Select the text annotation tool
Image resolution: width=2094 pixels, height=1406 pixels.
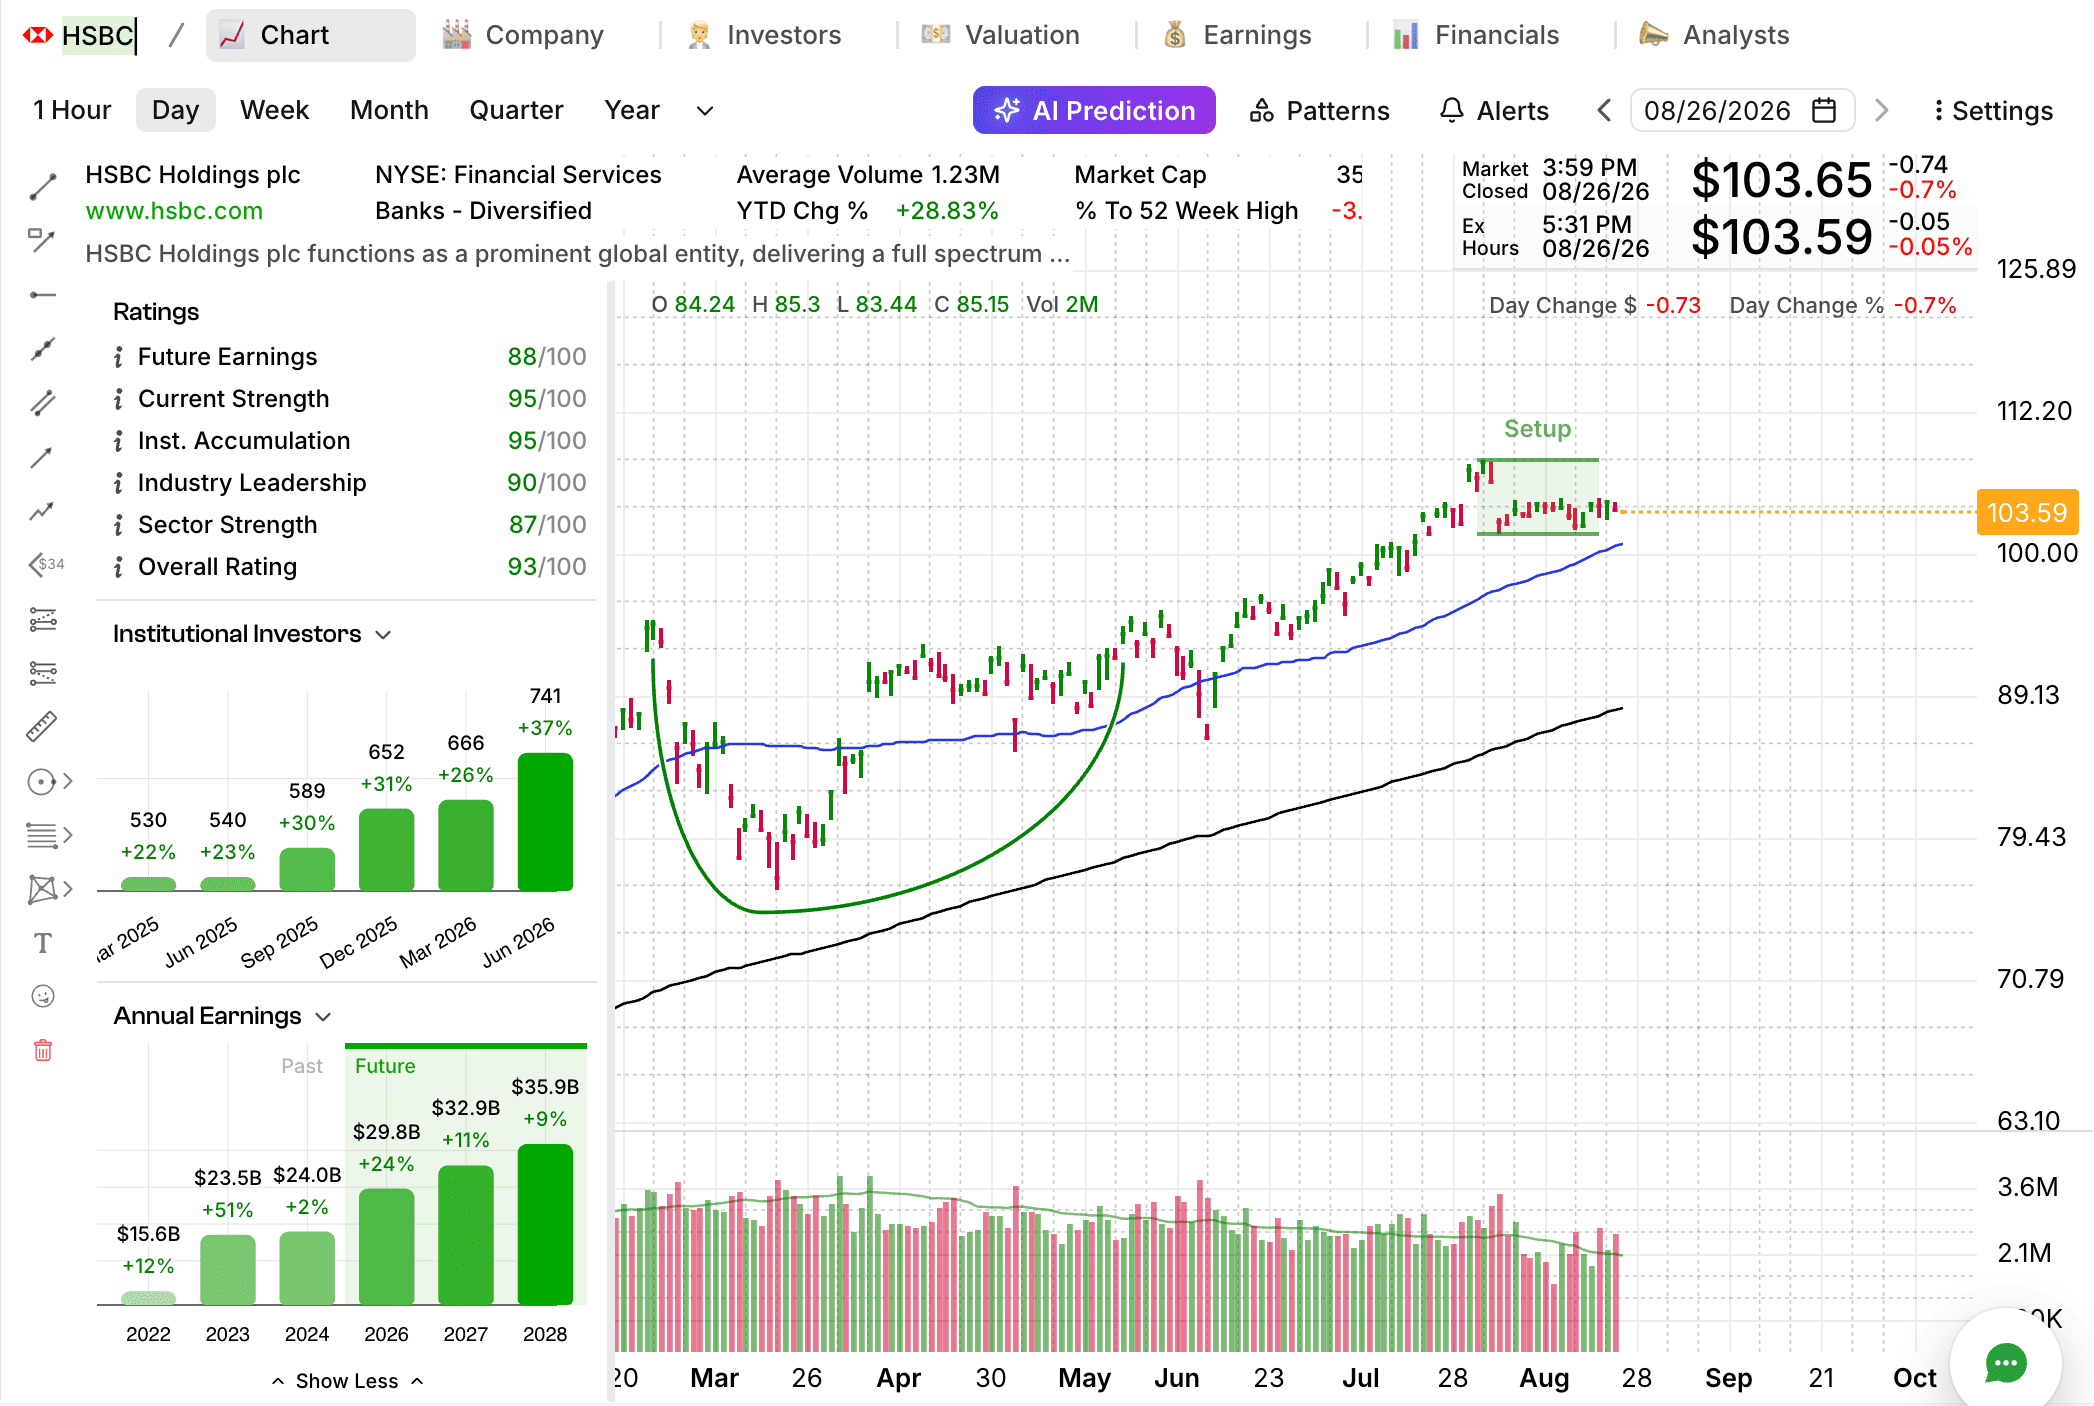43,943
